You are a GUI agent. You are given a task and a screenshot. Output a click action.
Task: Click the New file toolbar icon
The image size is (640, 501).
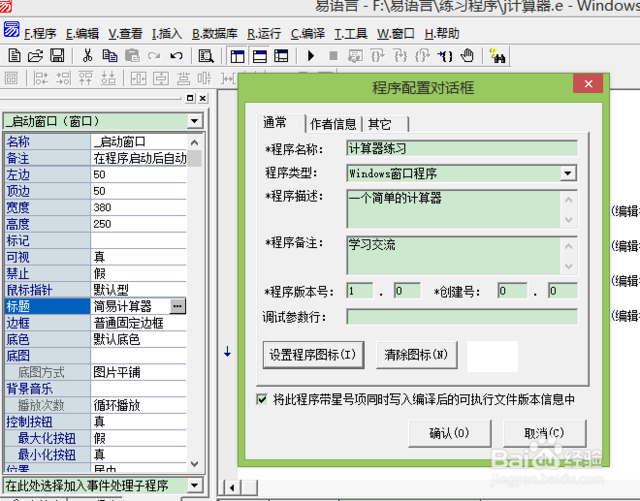tap(13, 55)
